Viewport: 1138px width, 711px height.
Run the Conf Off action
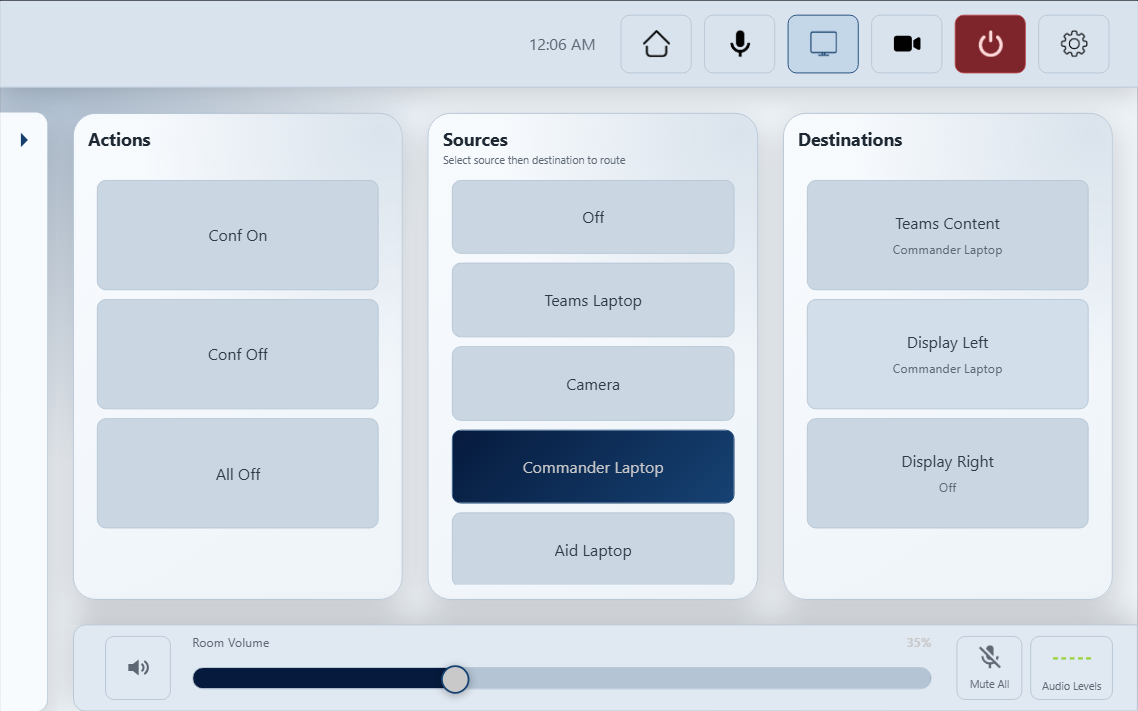tap(238, 354)
